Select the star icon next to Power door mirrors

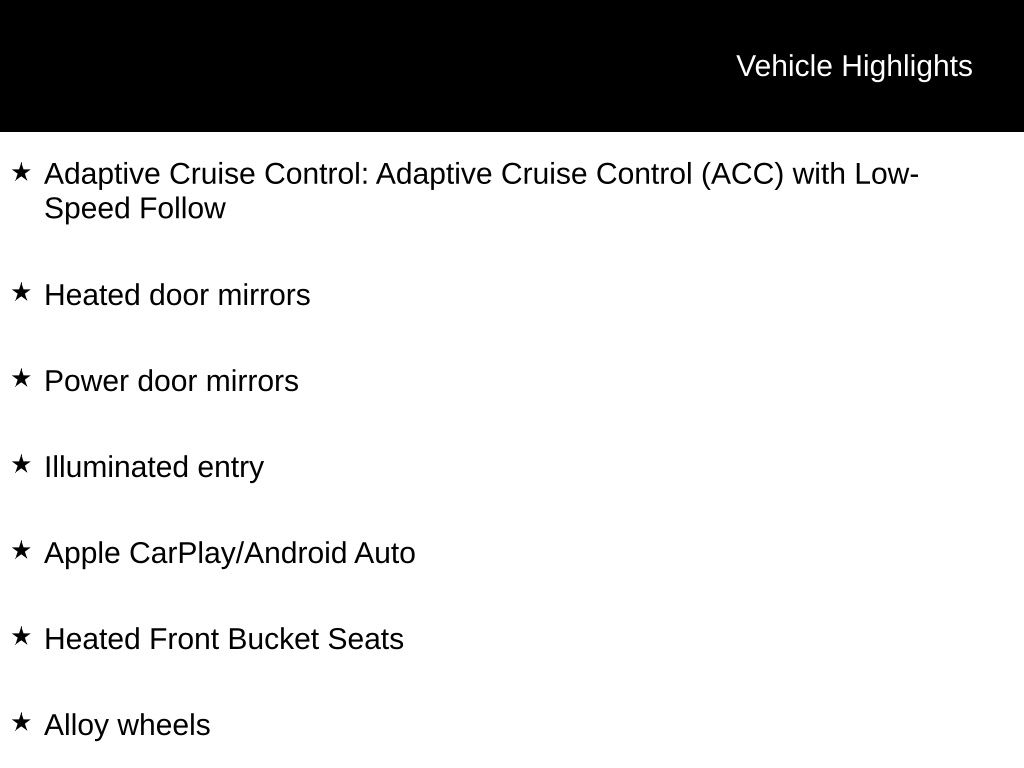(x=21, y=379)
